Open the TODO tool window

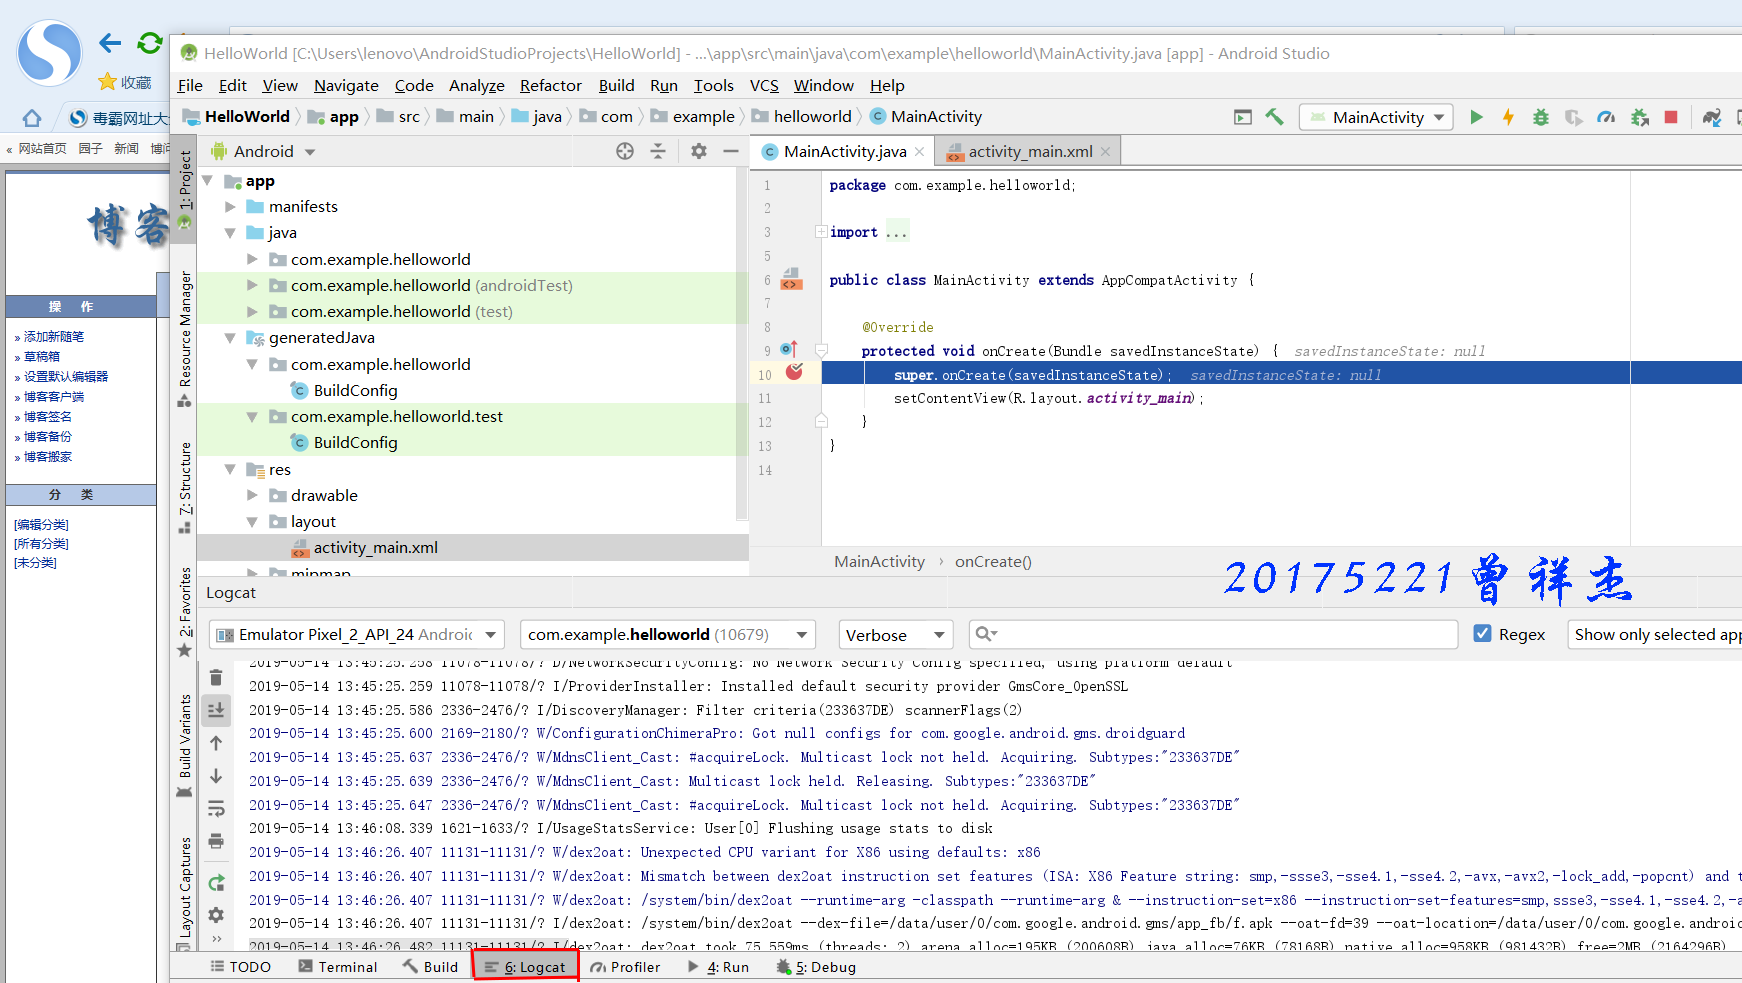click(x=240, y=967)
